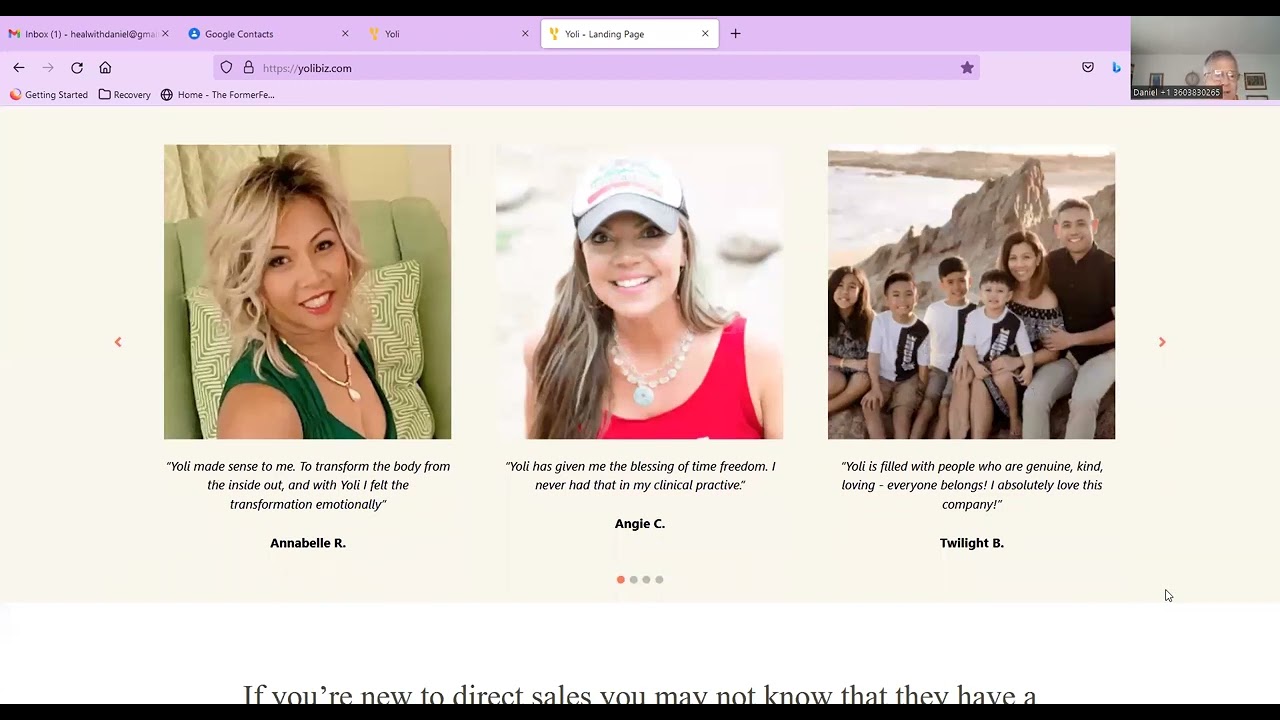Click the Bing icon in the toolbar
Image resolution: width=1280 pixels, height=720 pixels.
(x=1116, y=68)
